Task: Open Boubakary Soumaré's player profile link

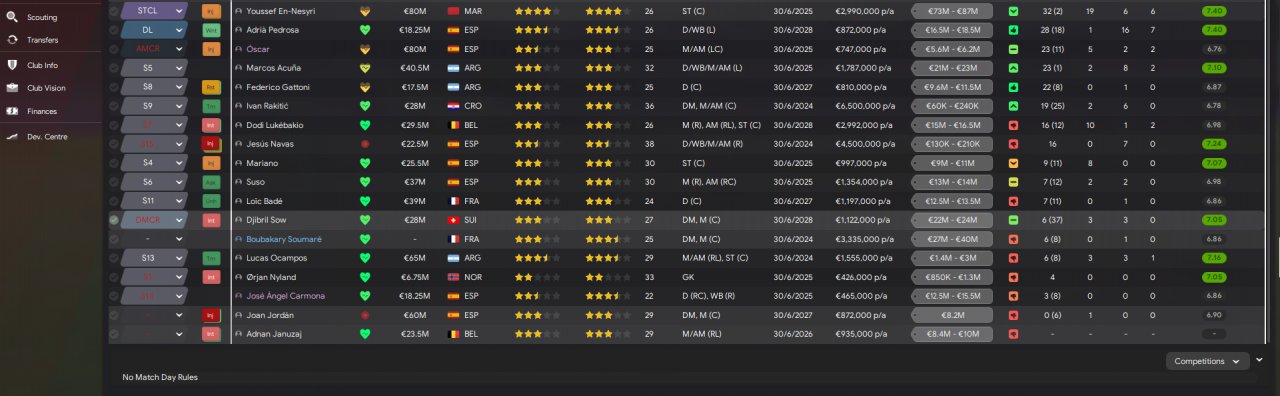Action: 284,239
